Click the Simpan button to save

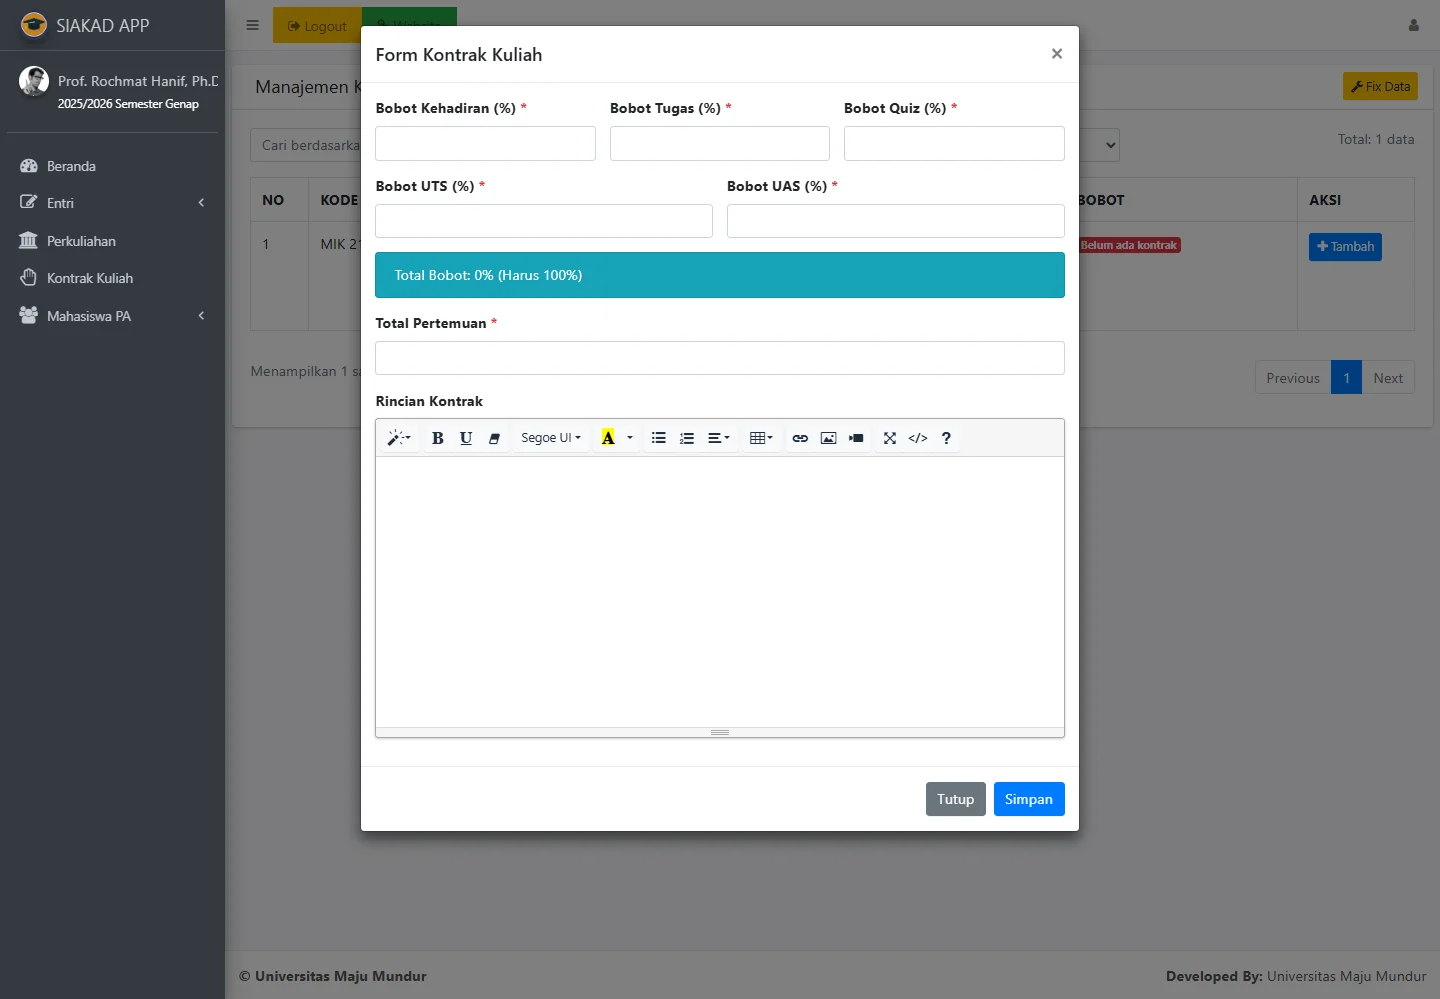[1028, 799]
